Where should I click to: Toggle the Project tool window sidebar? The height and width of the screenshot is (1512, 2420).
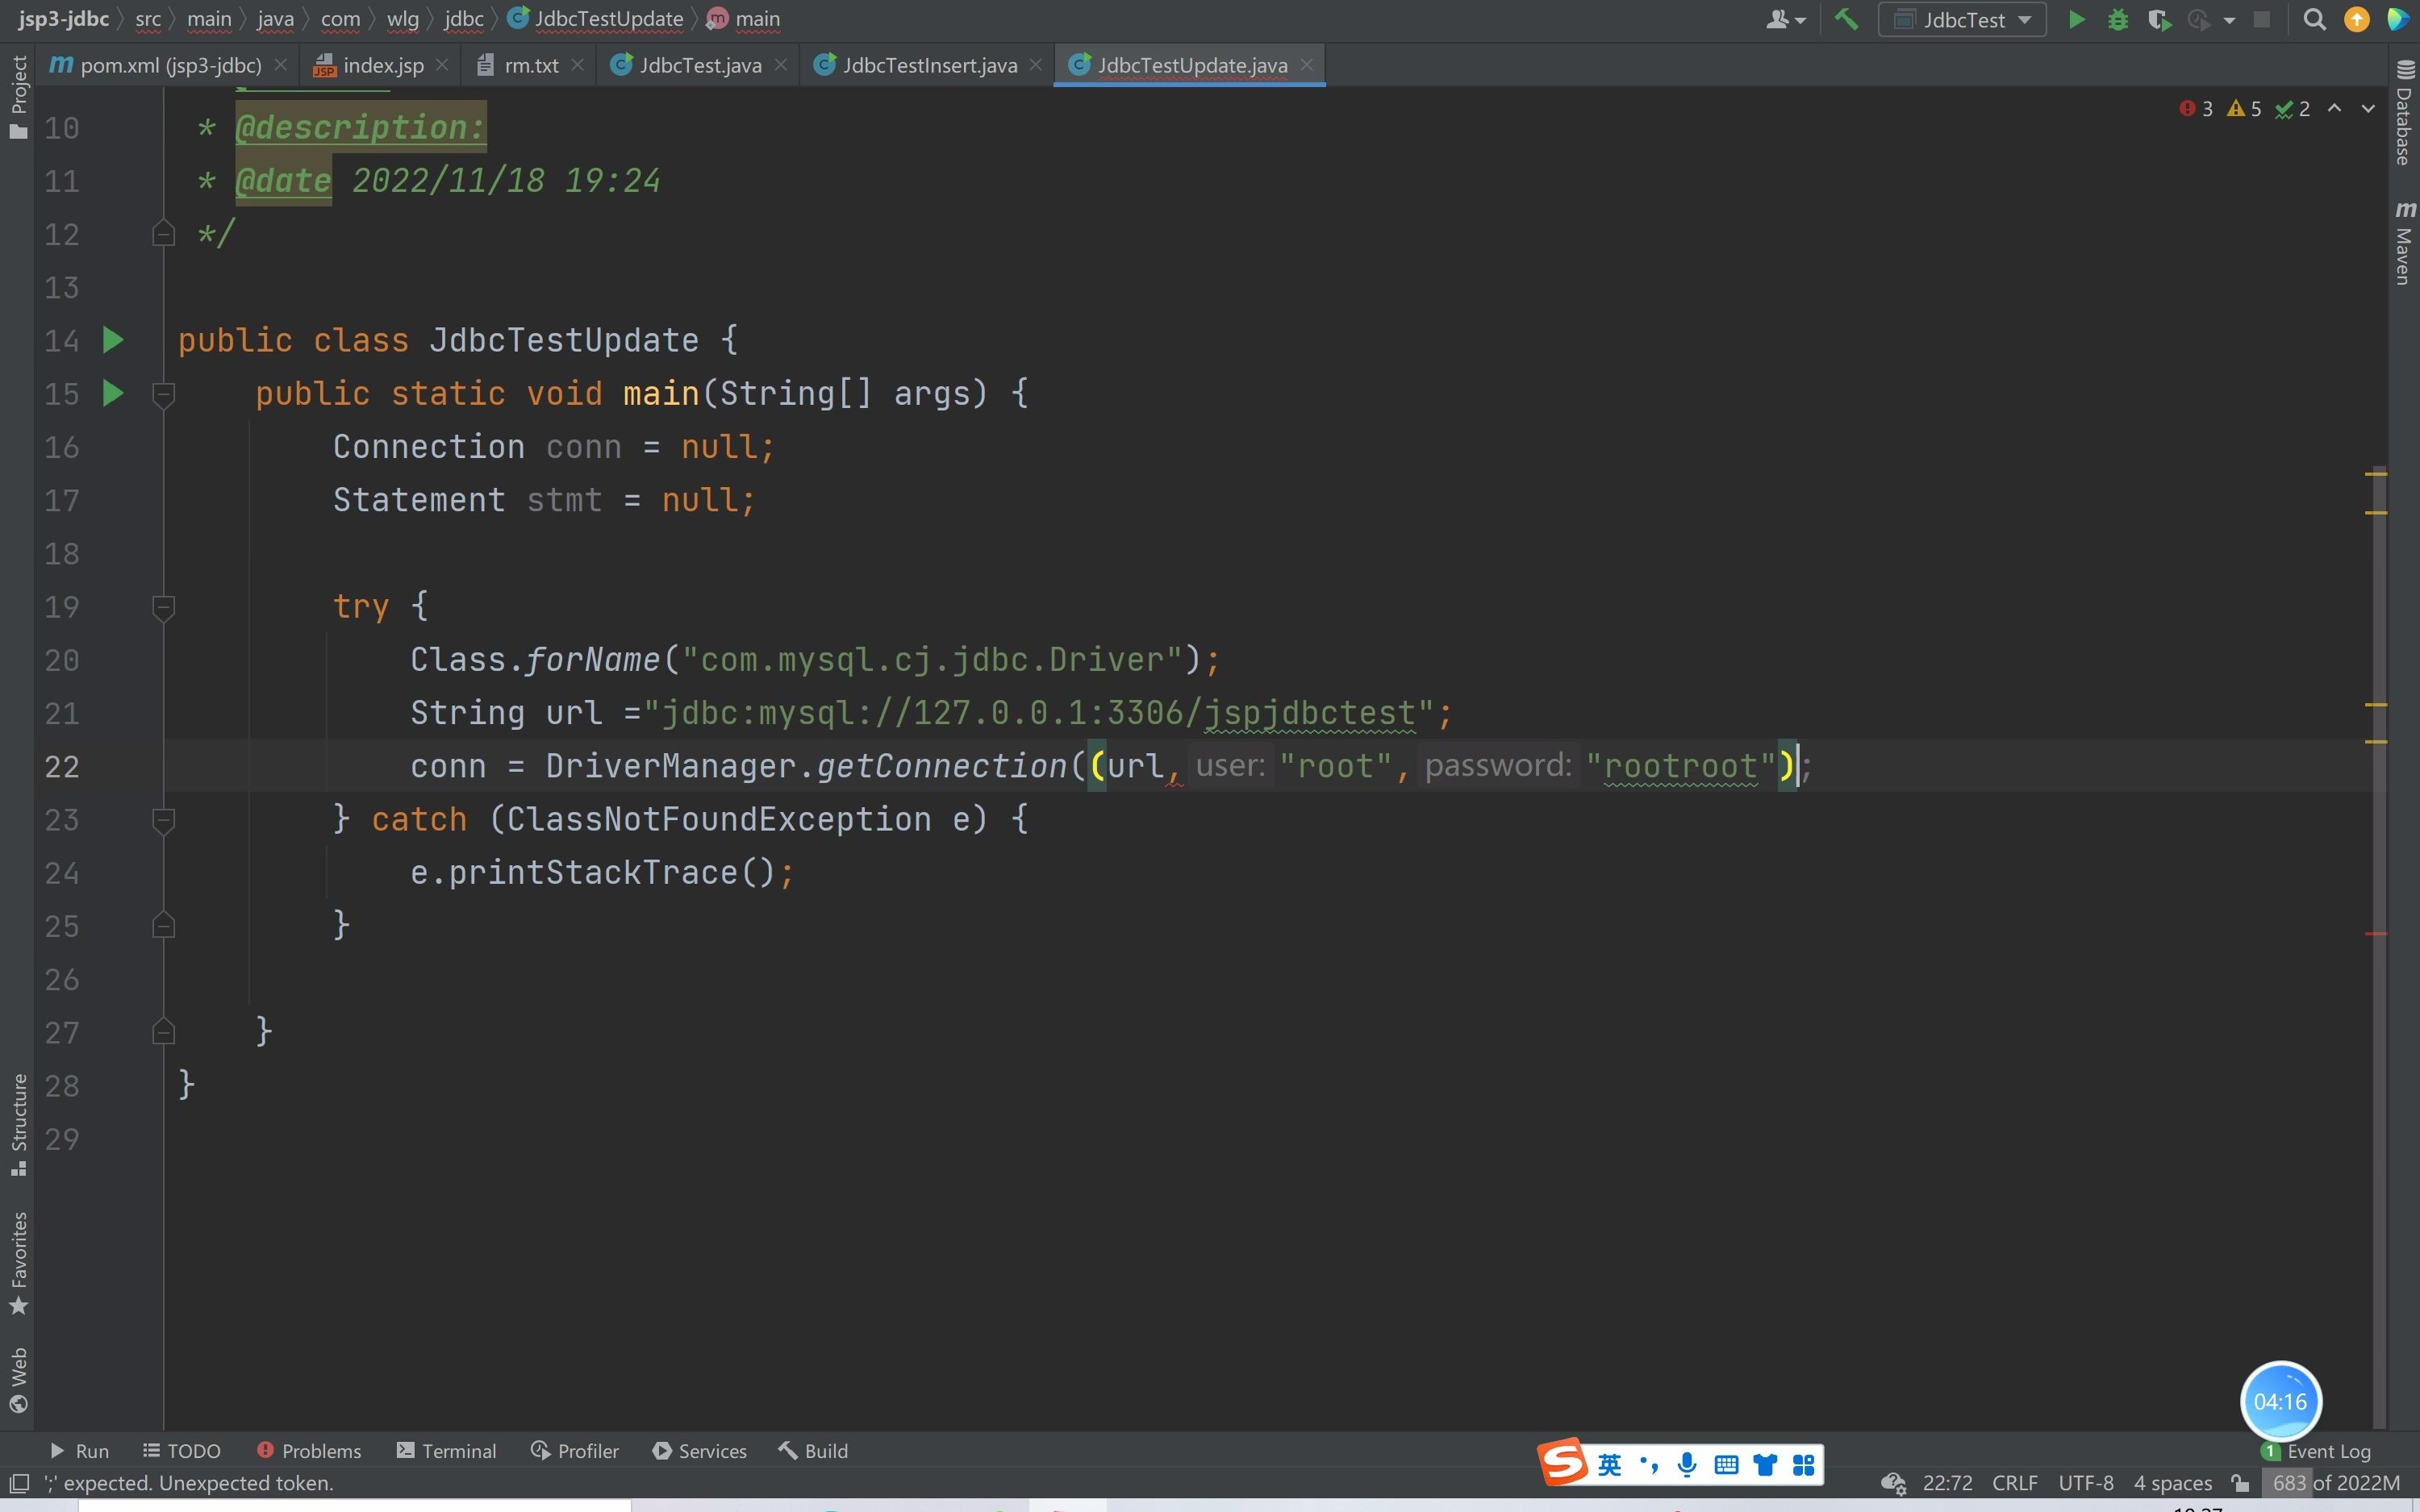[x=18, y=97]
